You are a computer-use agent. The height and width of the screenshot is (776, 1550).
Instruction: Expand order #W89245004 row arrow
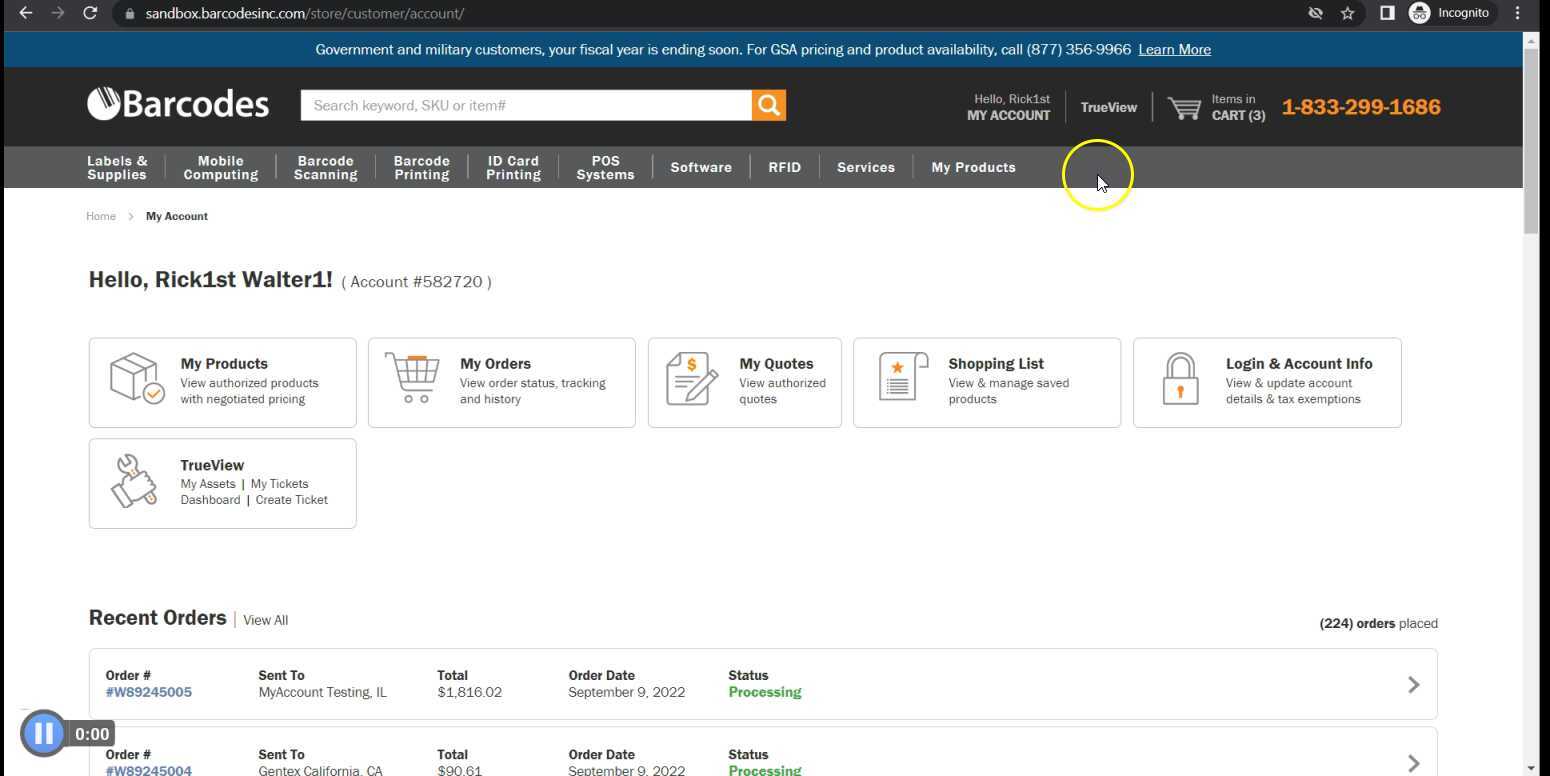point(1413,763)
